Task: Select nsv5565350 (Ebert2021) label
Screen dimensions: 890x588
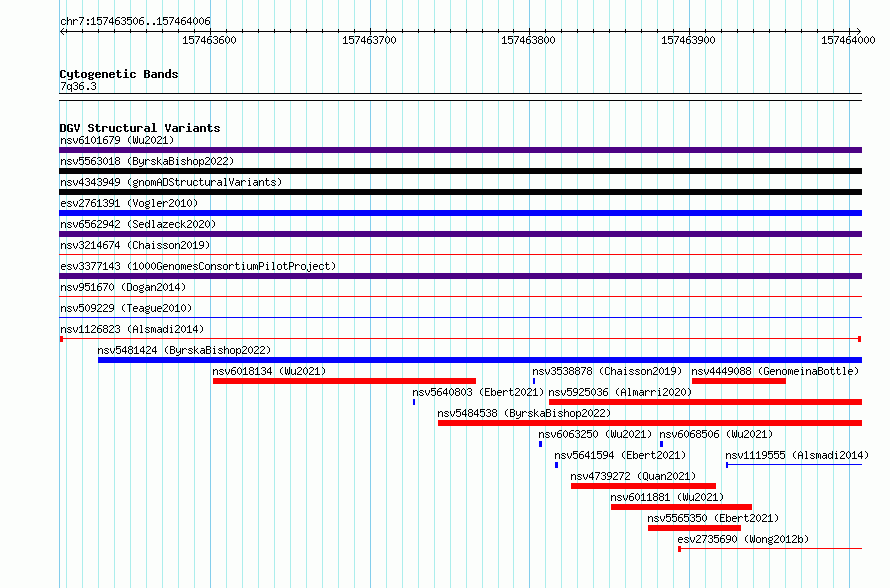Action: pyautogui.click(x=713, y=518)
